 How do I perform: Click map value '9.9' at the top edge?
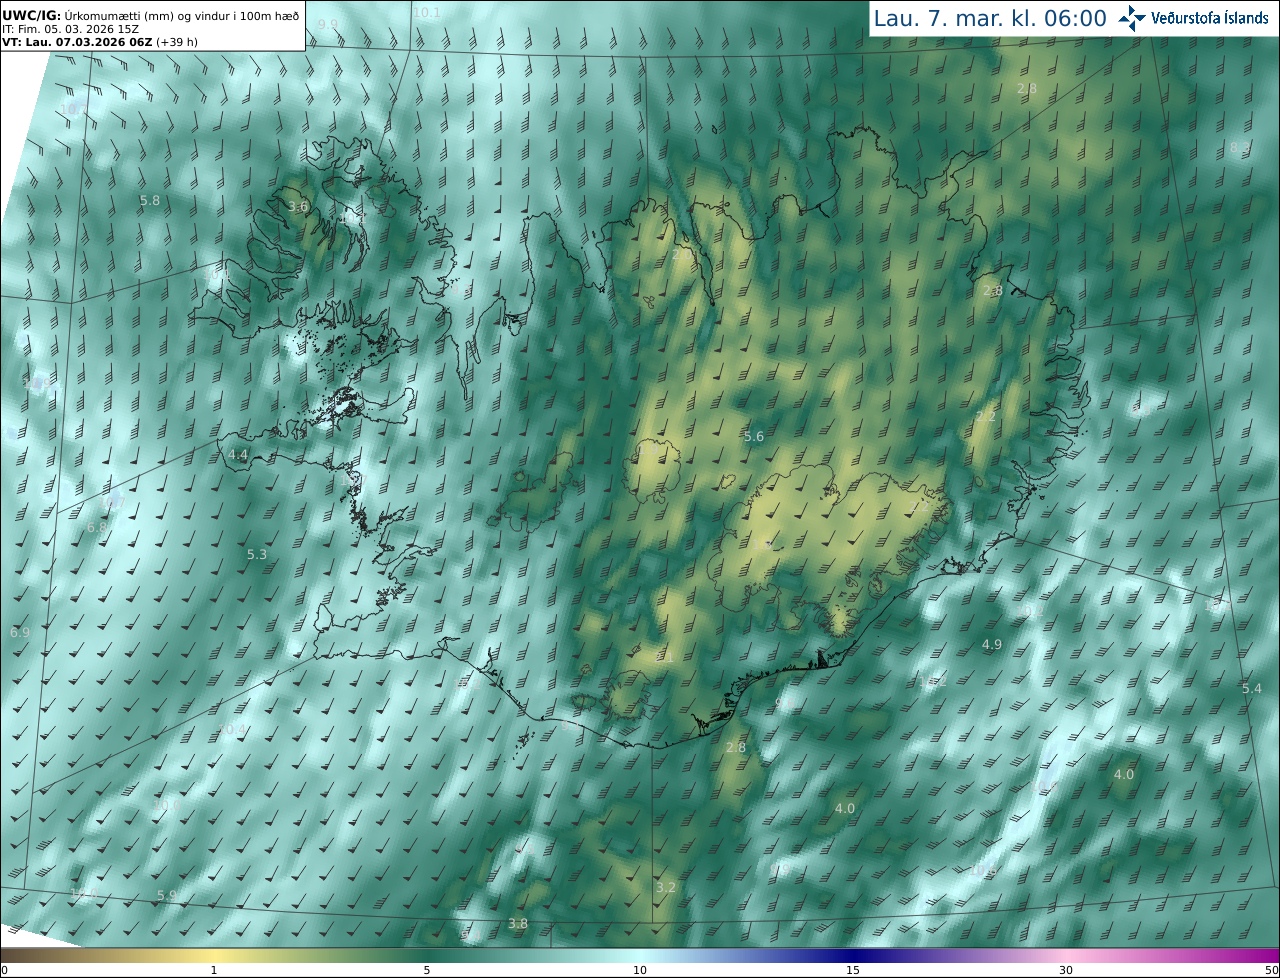[328, 25]
